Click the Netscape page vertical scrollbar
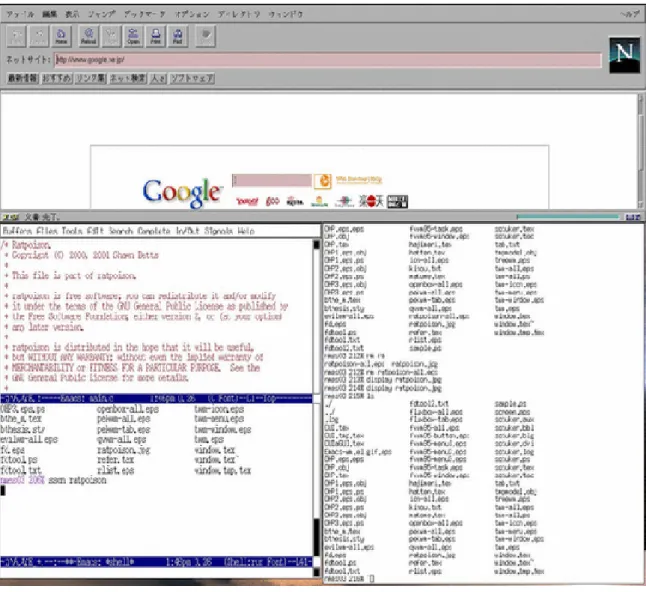 point(641,151)
